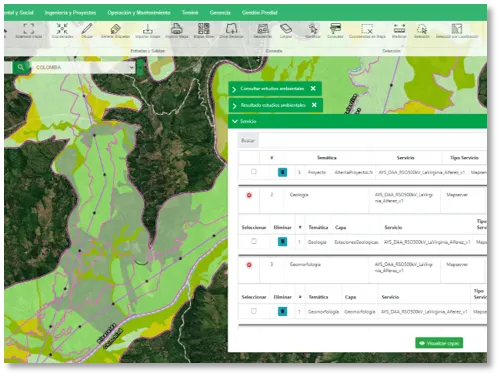Open the Gerencia menu
Image resolution: width=500 pixels, height=376 pixels.
220,13
